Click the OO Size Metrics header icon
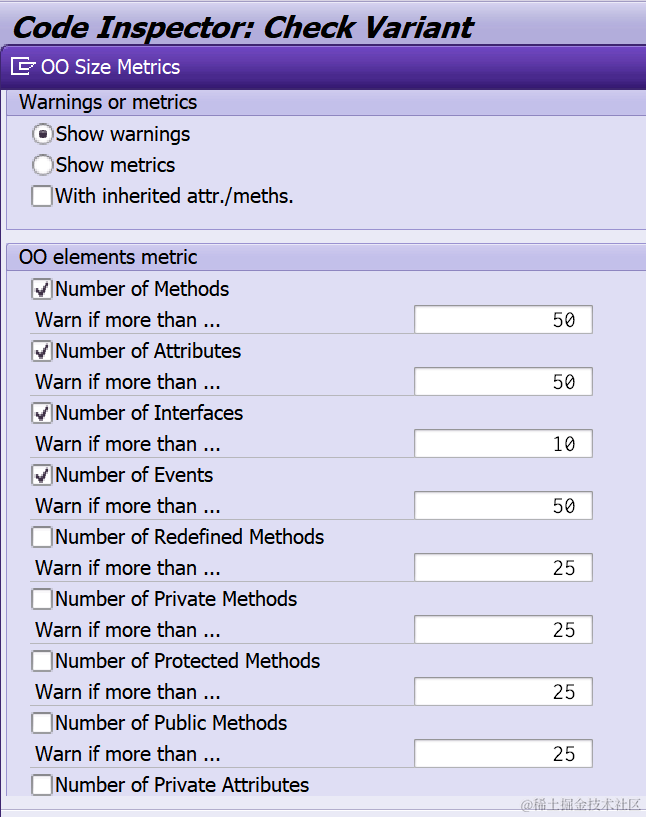 coord(22,67)
